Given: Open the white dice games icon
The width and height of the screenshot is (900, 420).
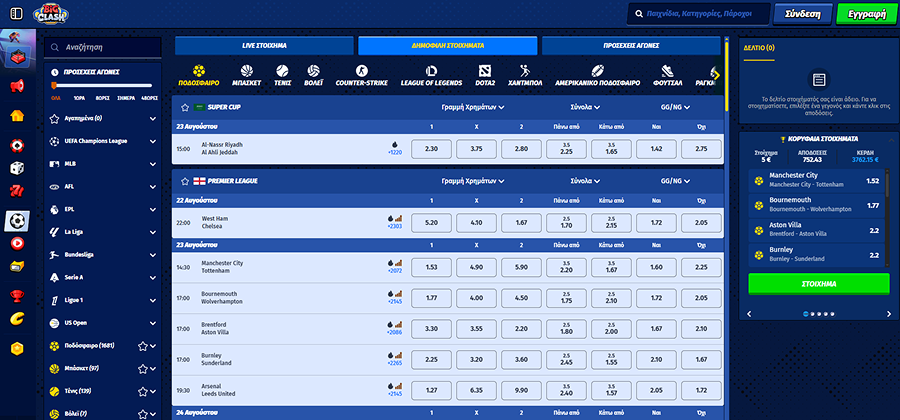Looking at the screenshot, I should [17, 168].
